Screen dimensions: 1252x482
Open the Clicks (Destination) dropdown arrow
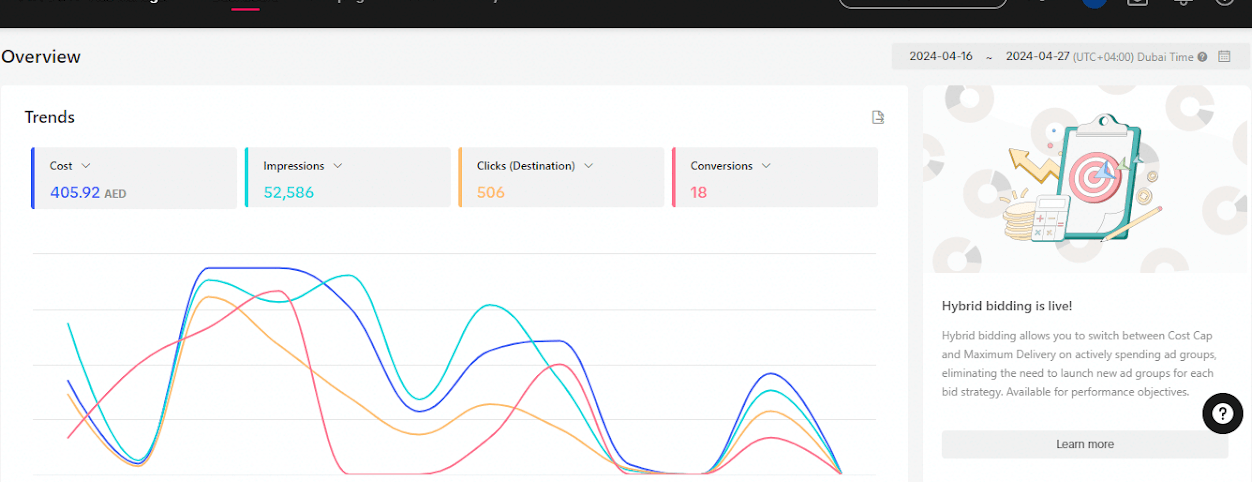pyautogui.click(x=588, y=166)
